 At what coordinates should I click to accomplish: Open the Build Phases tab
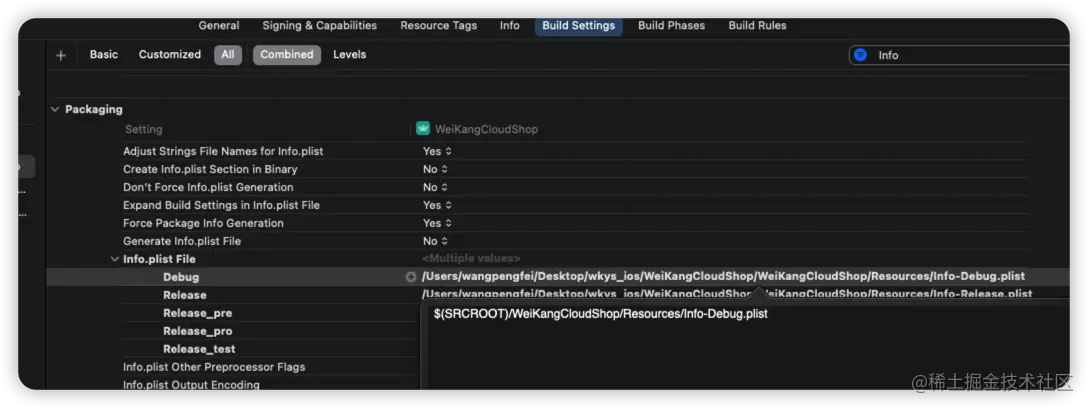pos(671,25)
